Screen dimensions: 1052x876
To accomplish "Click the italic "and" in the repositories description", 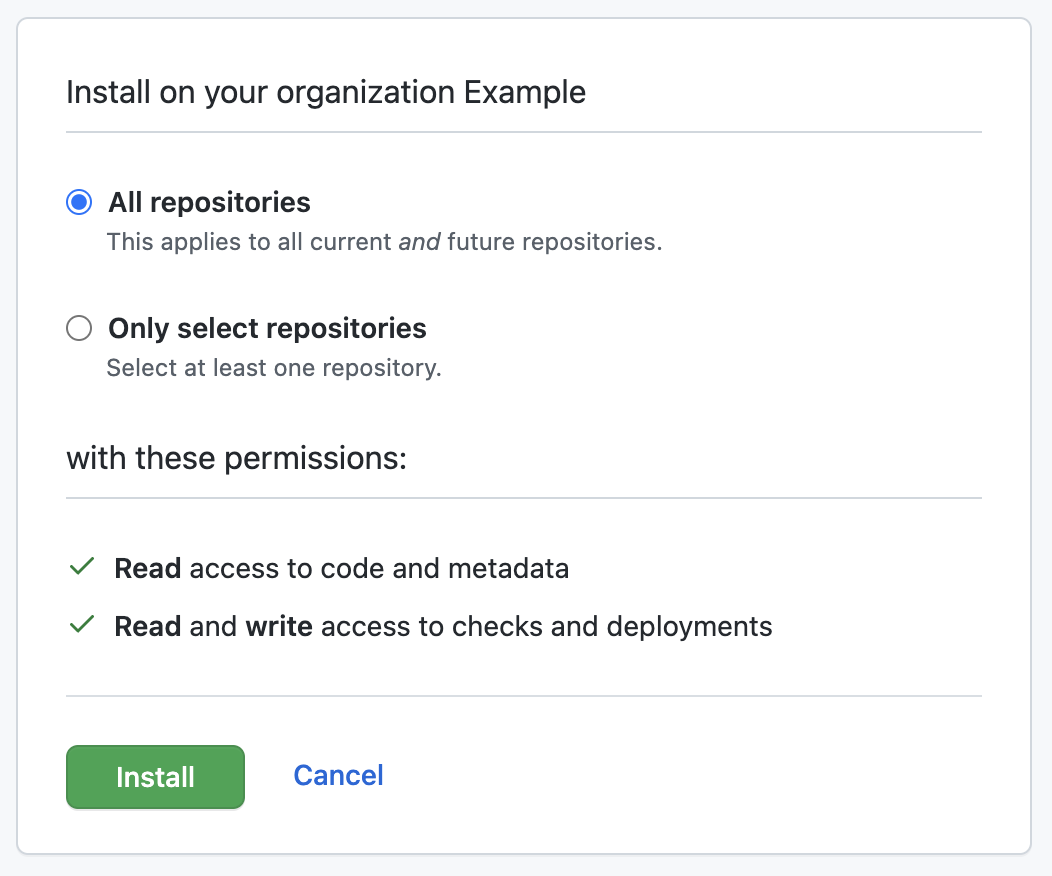I will pos(419,242).
